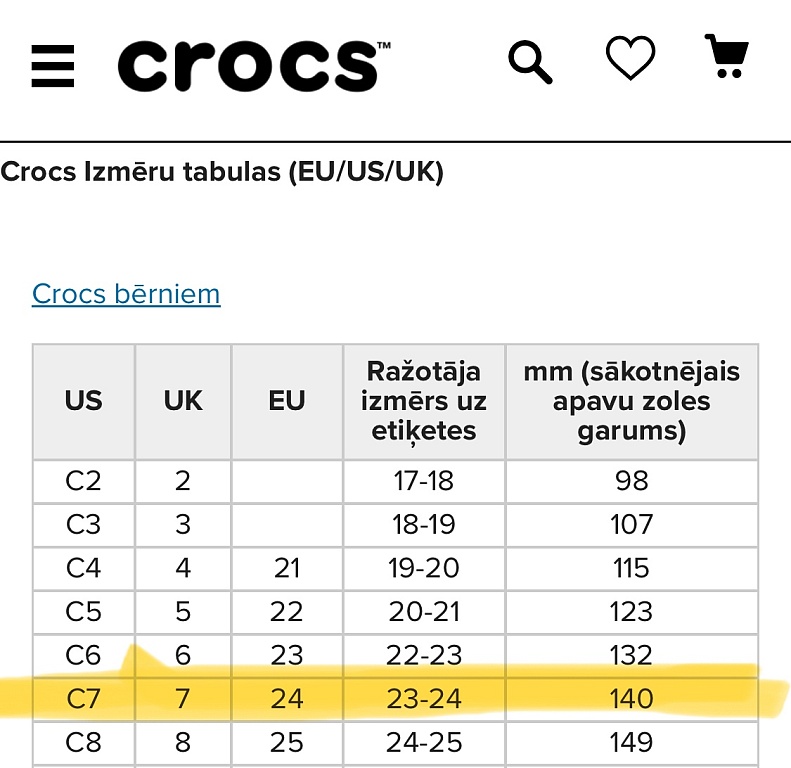Viewport: 791px width, 768px height.
Task: Open the wishlist heart icon
Action: pyautogui.click(x=630, y=58)
